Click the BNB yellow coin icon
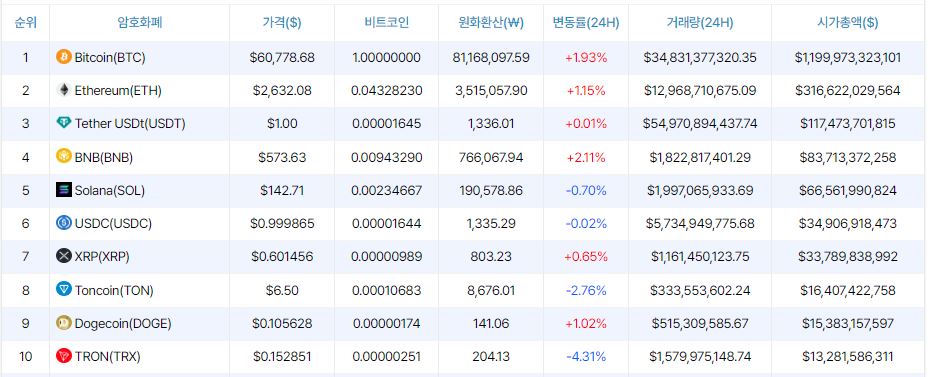The height and width of the screenshot is (377, 928). (x=63, y=157)
